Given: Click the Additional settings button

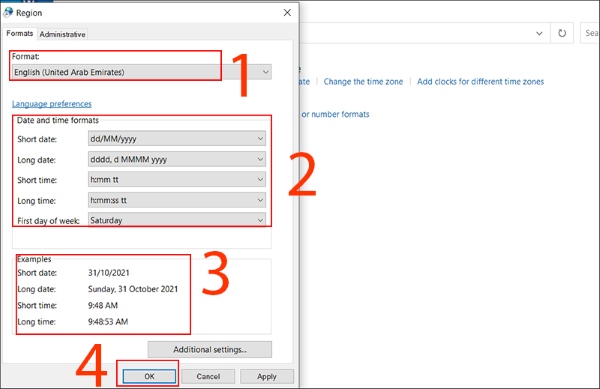Looking at the screenshot, I should point(210,349).
